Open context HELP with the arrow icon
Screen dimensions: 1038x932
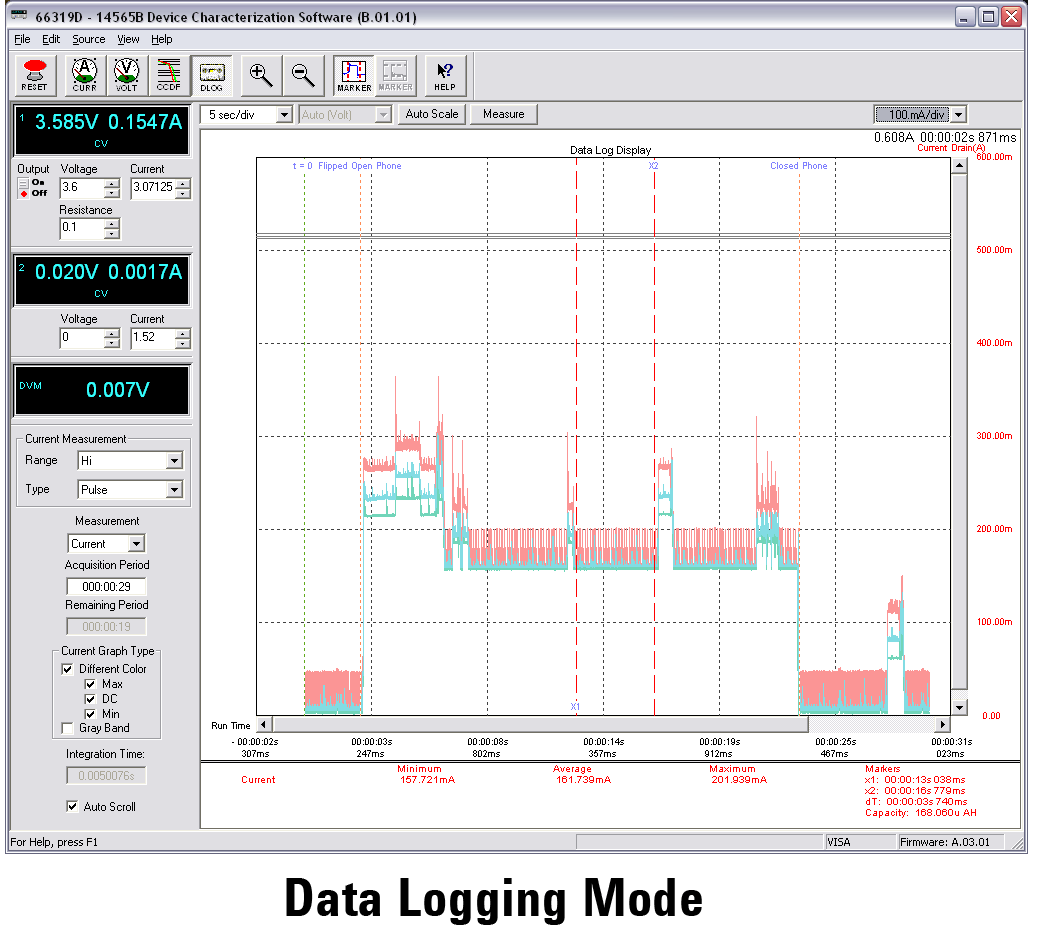pyautogui.click(x=443, y=74)
